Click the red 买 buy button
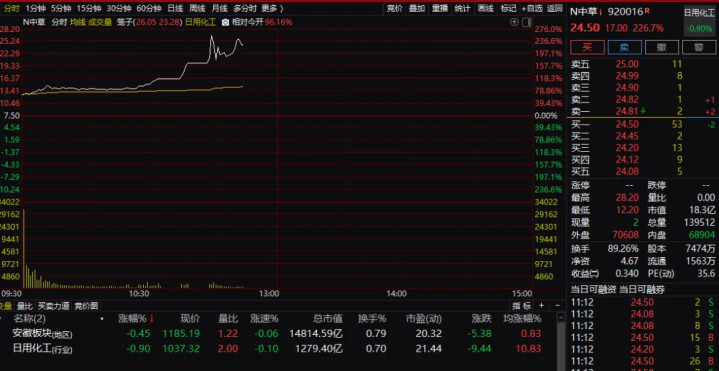Screen dimensions: 719x371 587,47
